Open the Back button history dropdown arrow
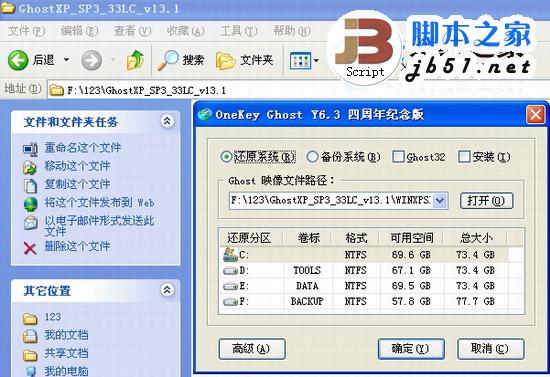 66,60
